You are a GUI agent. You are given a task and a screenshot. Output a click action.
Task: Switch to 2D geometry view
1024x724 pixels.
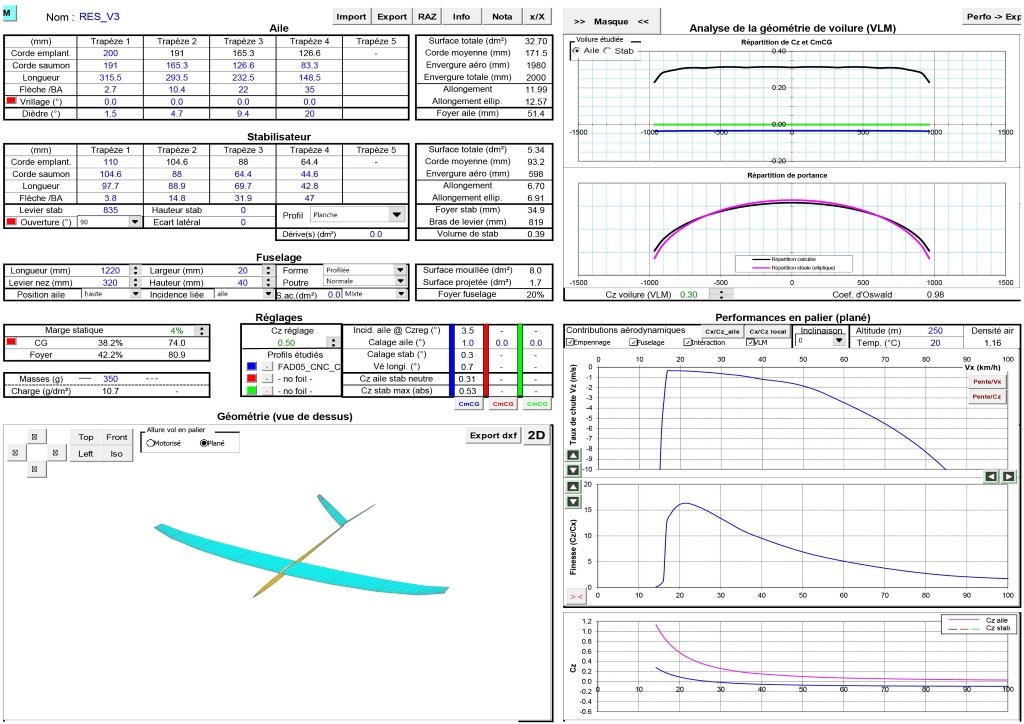pyautogui.click(x=536, y=435)
